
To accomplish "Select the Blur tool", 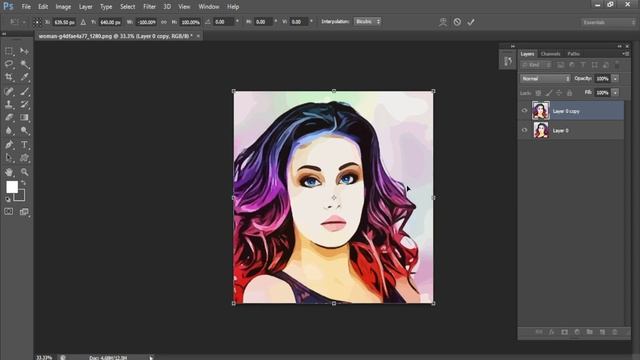I will (x=9, y=131).
